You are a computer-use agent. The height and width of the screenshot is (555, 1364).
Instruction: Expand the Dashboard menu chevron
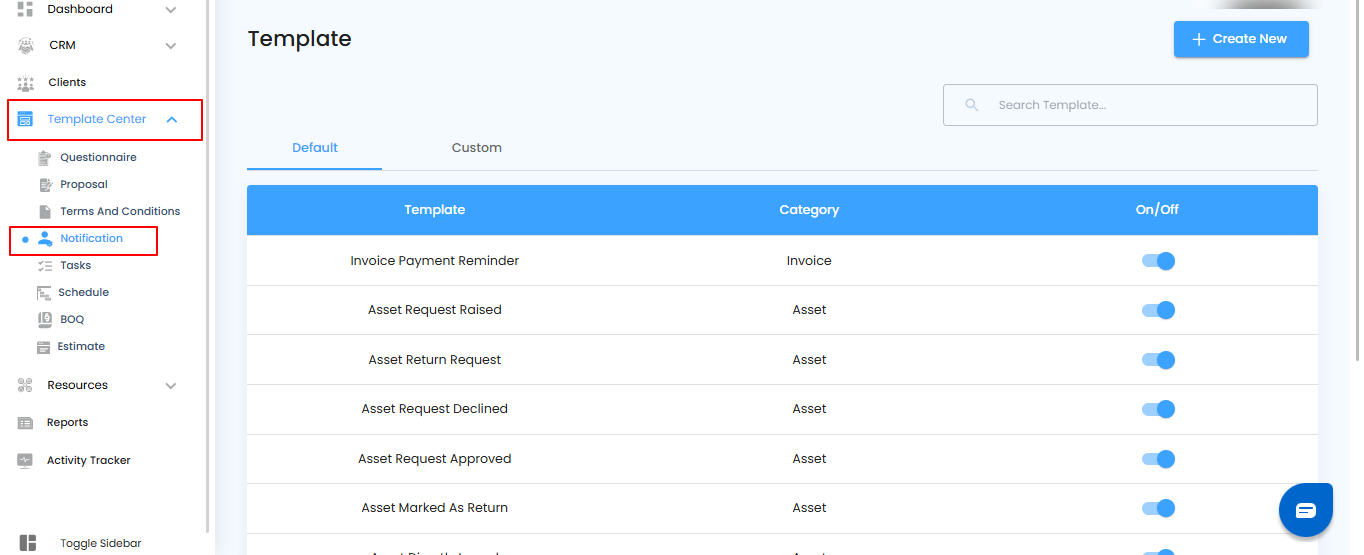[171, 10]
